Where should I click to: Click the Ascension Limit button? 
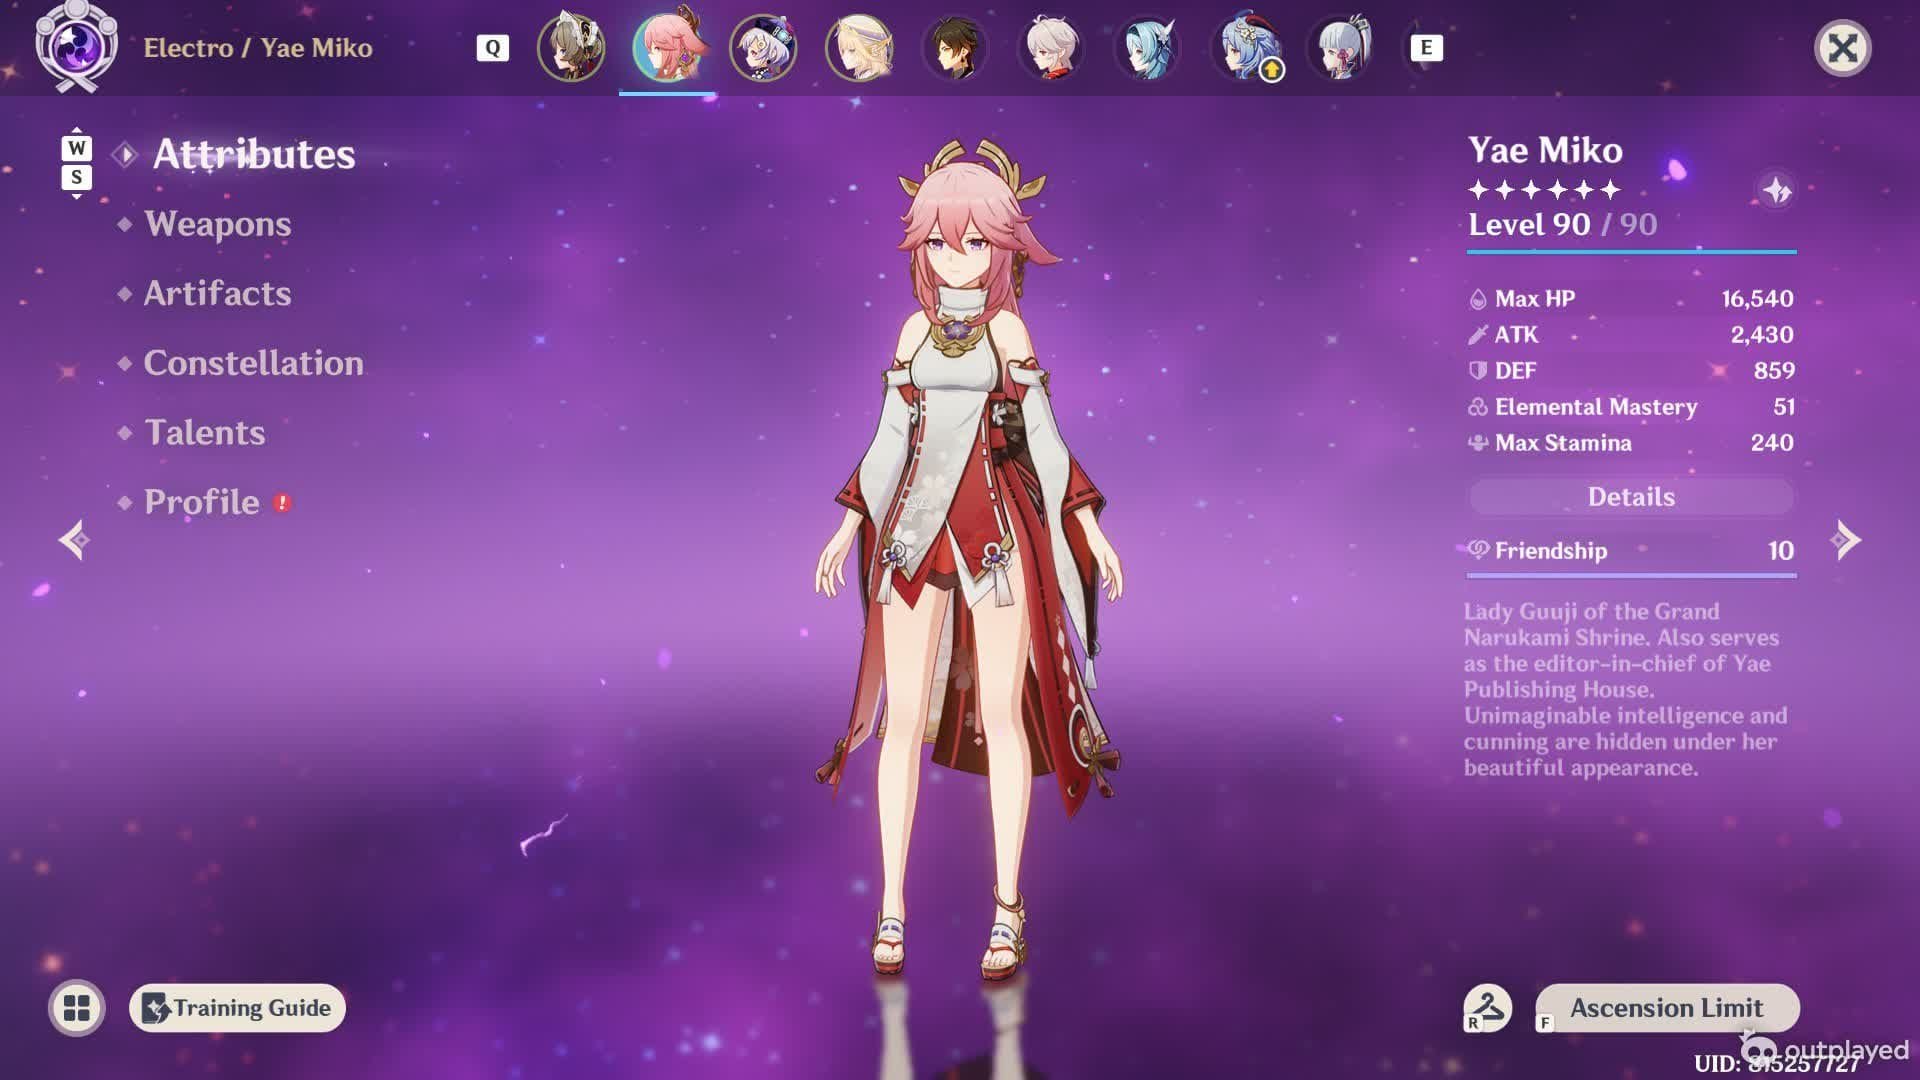pos(1667,1008)
